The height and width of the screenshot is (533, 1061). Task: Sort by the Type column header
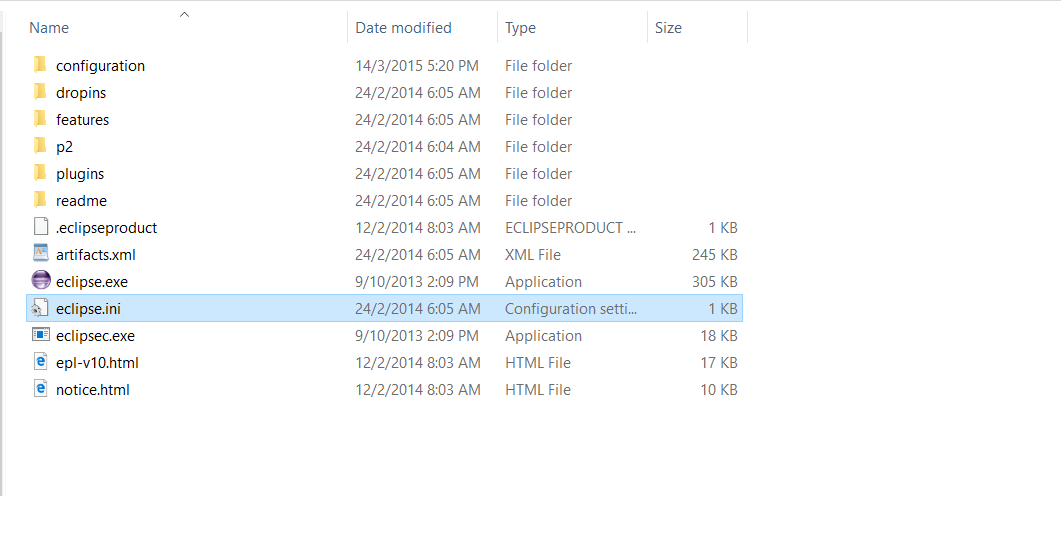point(520,28)
